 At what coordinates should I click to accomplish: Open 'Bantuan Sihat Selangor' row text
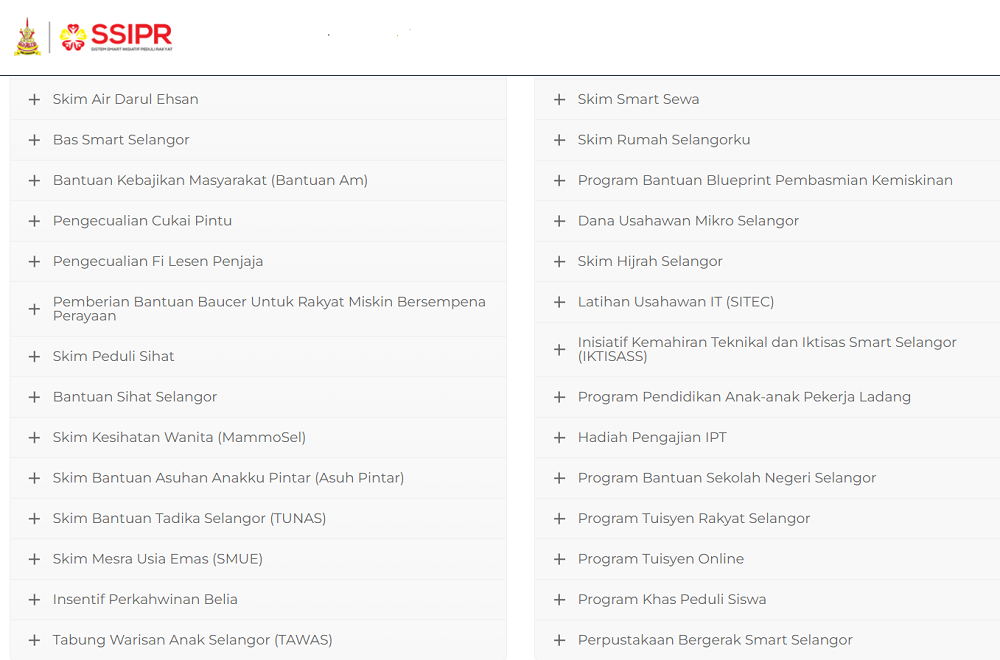coord(135,397)
